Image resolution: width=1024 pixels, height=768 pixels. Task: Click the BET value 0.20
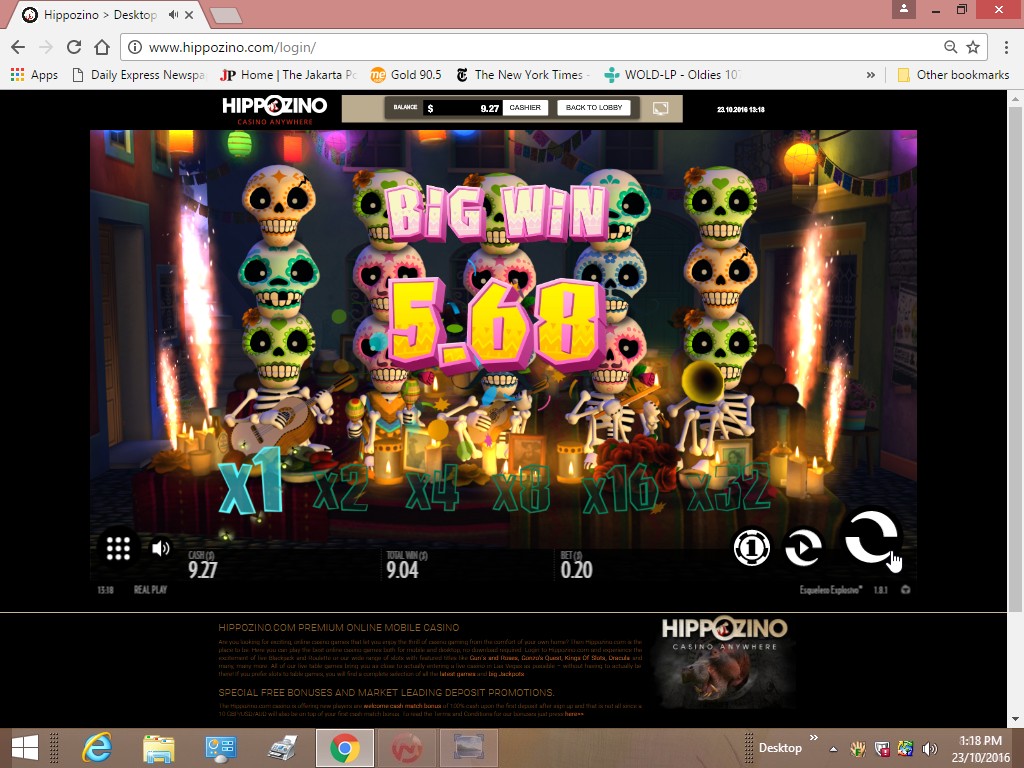point(576,569)
